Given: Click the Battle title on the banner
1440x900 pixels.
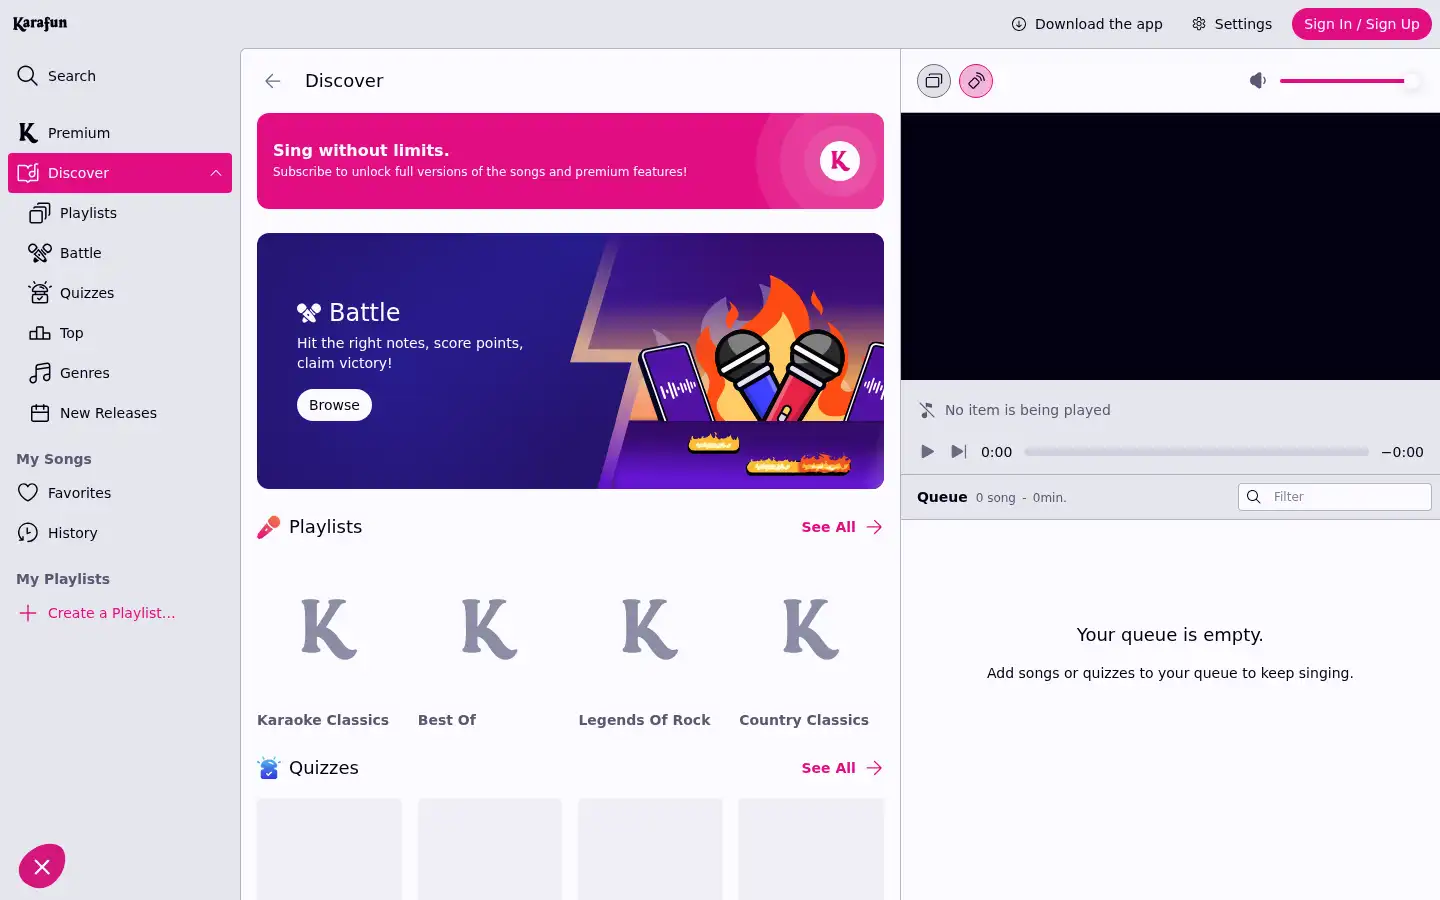Looking at the screenshot, I should click(364, 313).
